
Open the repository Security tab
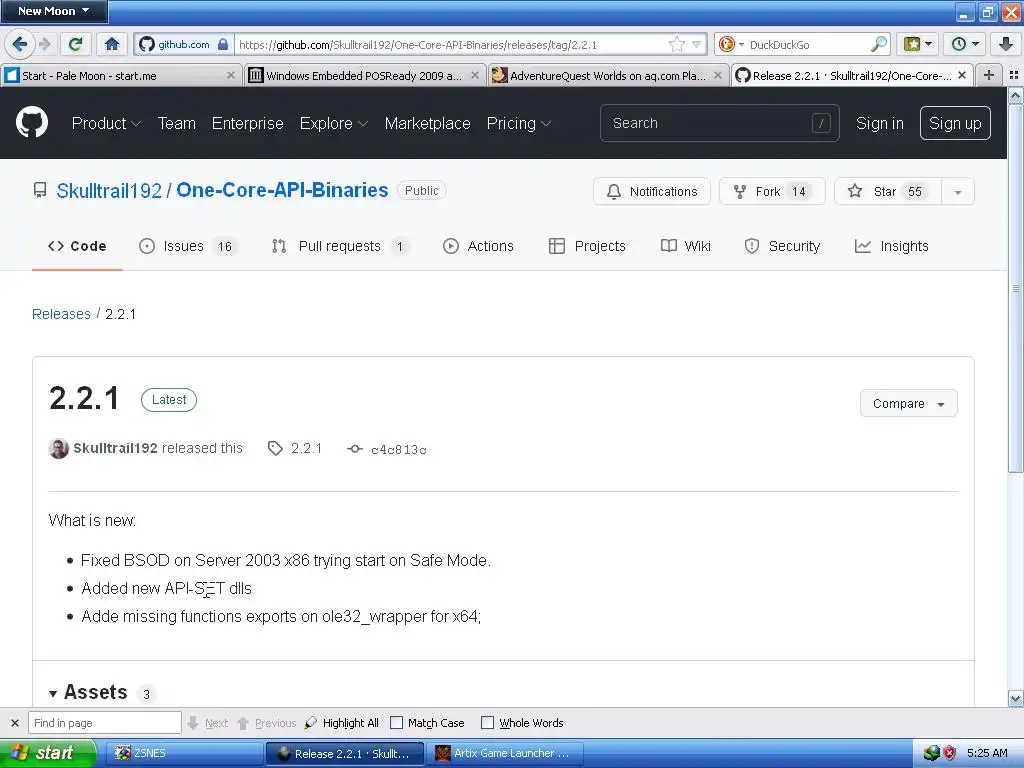(782, 246)
